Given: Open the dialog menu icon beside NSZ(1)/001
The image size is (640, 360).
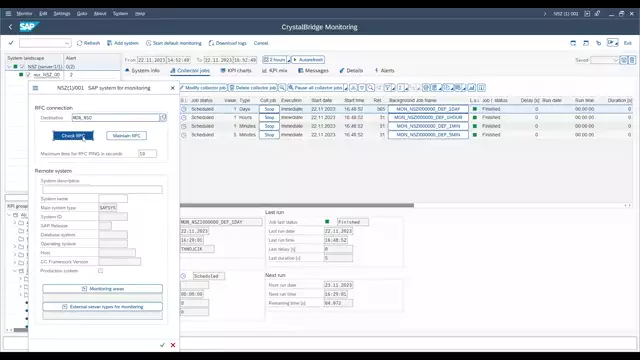Looking at the screenshot, I should click(36, 88).
